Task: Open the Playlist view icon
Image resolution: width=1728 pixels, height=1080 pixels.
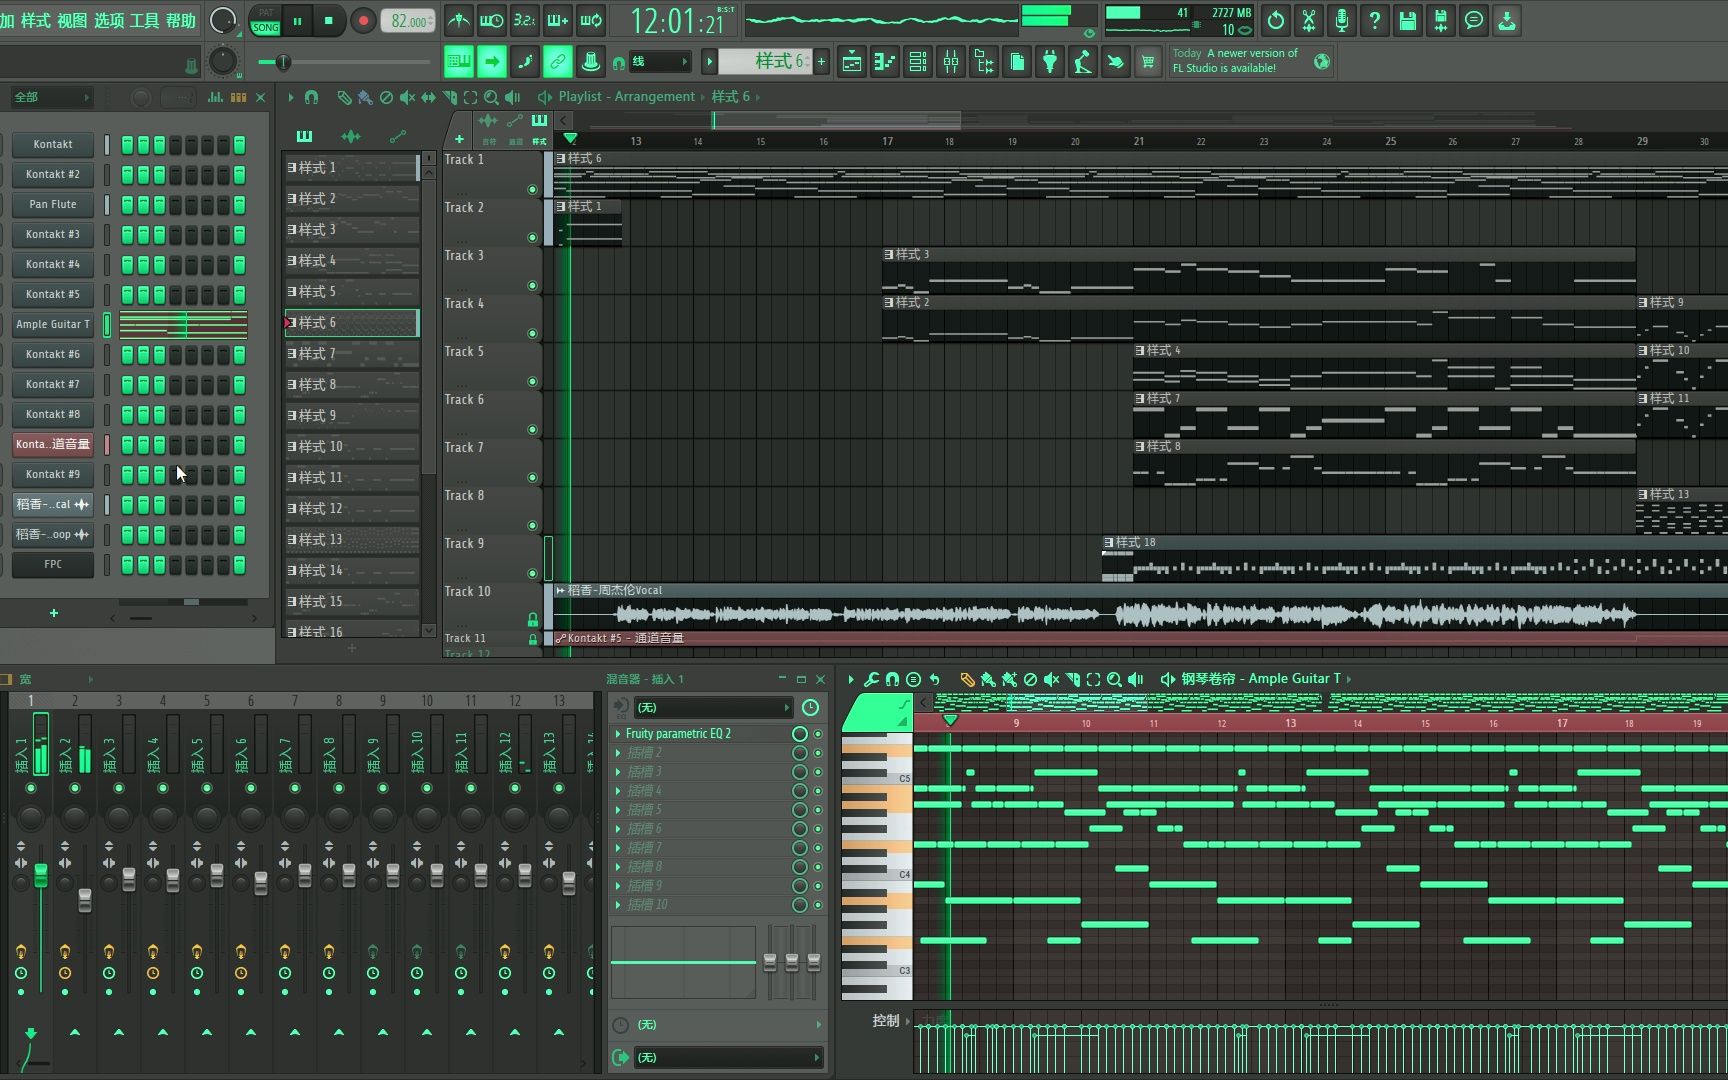Action: point(852,62)
